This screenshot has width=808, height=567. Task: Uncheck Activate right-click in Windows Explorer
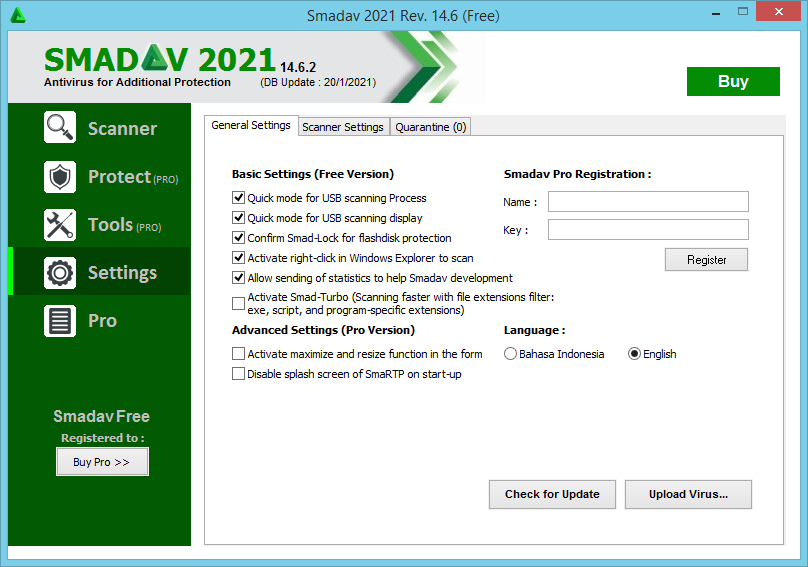[238, 258]
